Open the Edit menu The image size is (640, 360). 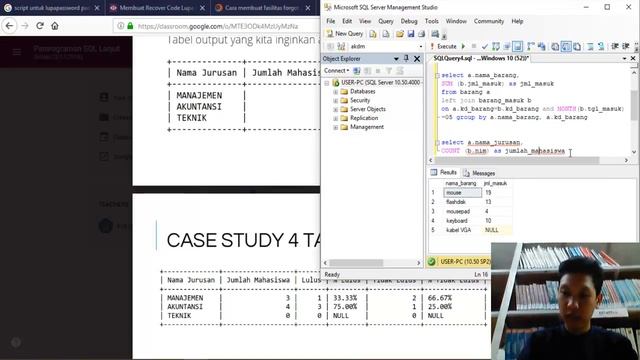tap(347, 21)
